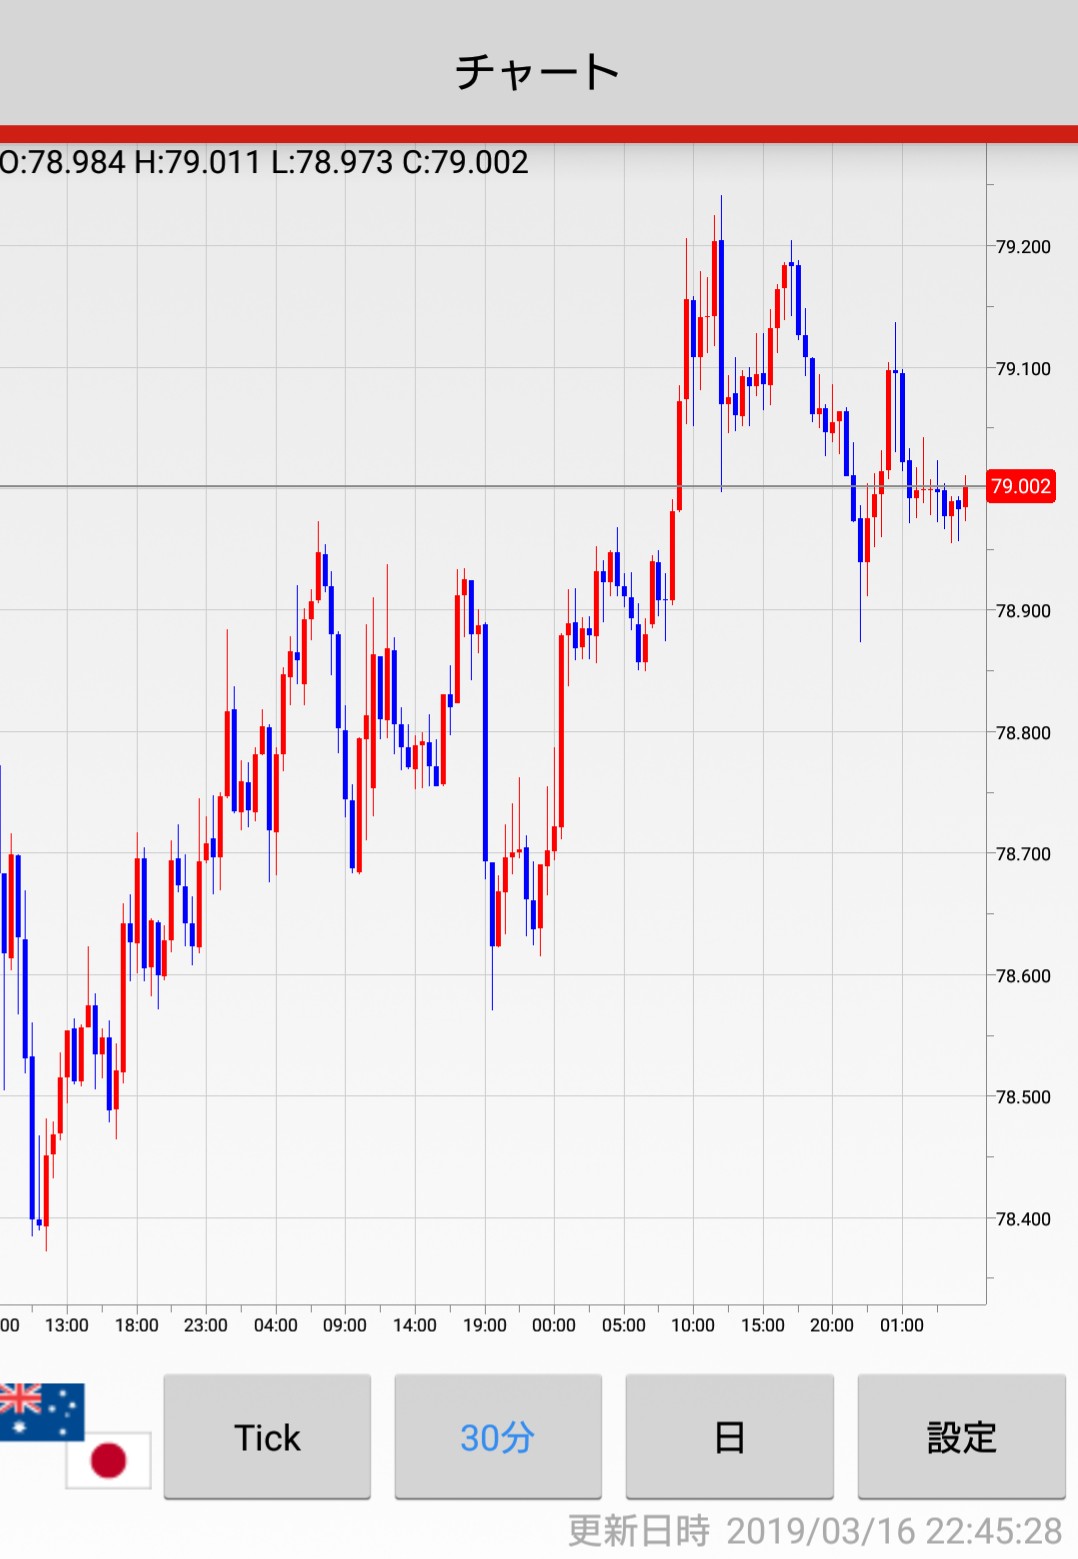
Task: Click the 79.200 price axis label
Action: coord(1023,247)
